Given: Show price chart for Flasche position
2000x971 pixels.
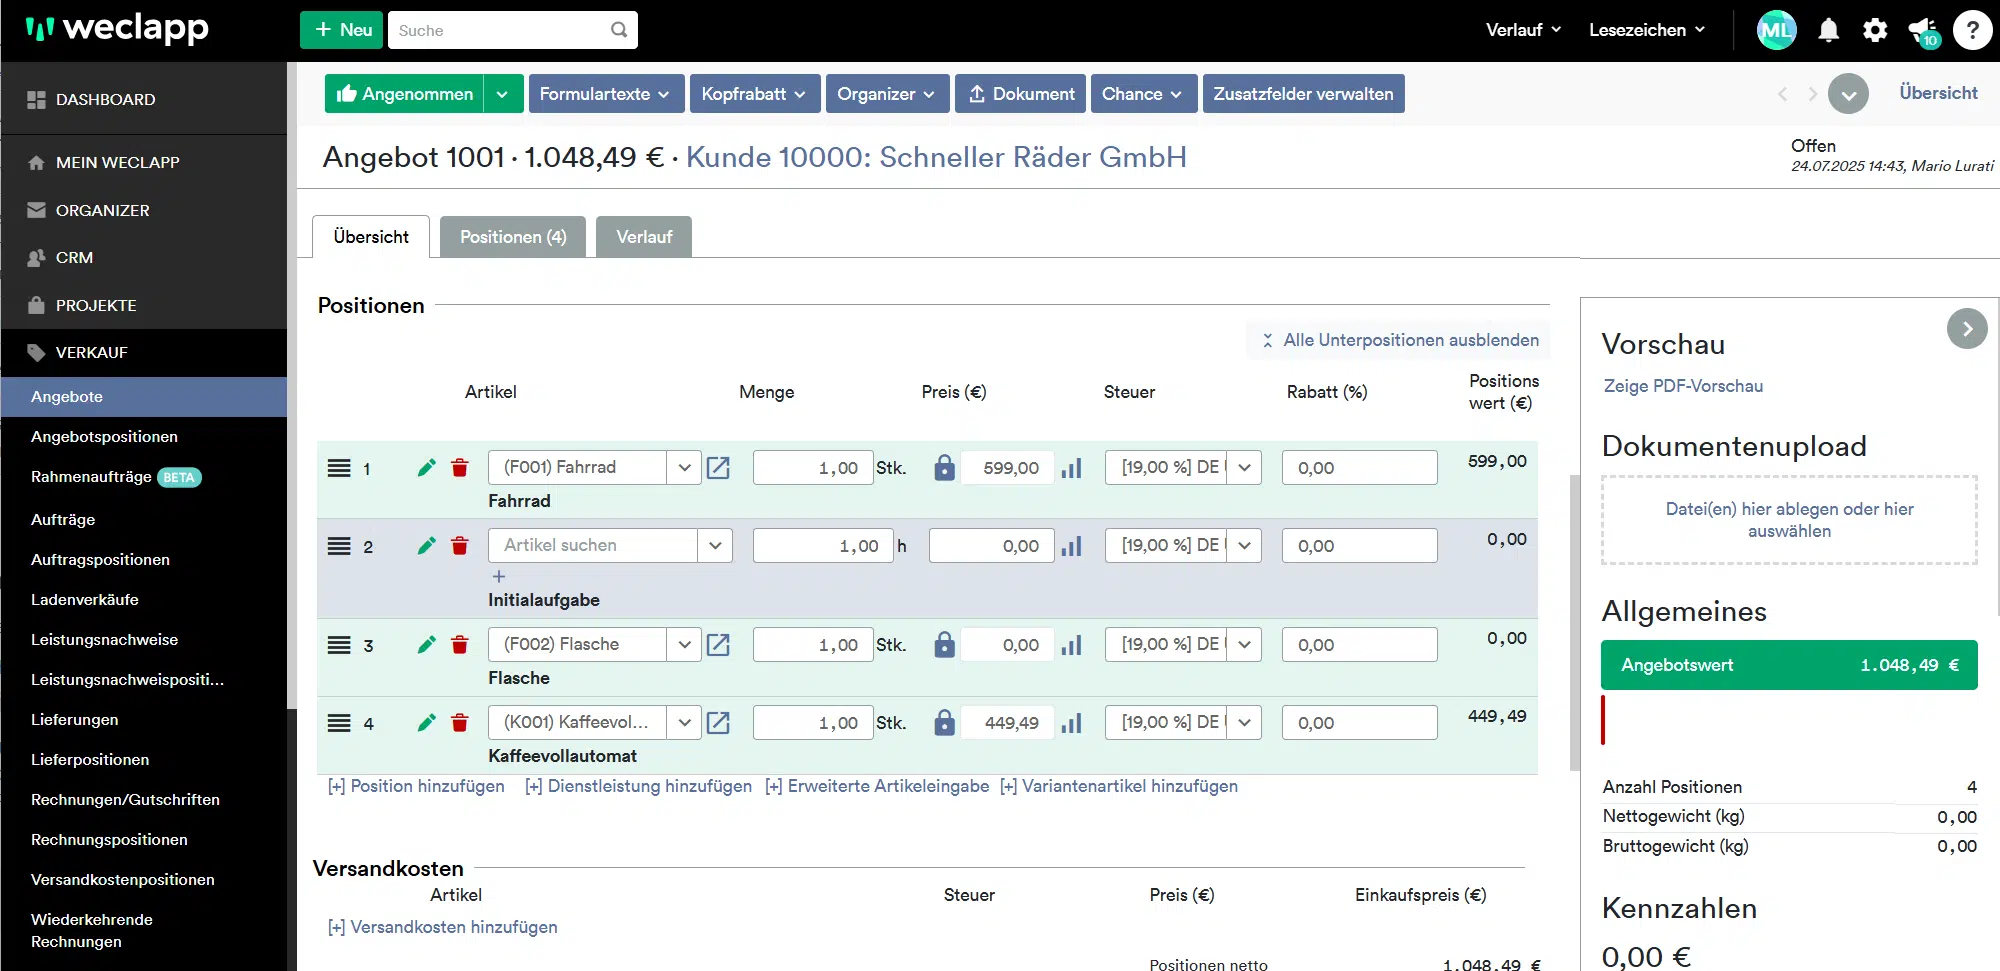Looking at the screenshot, I should 1072,645.
